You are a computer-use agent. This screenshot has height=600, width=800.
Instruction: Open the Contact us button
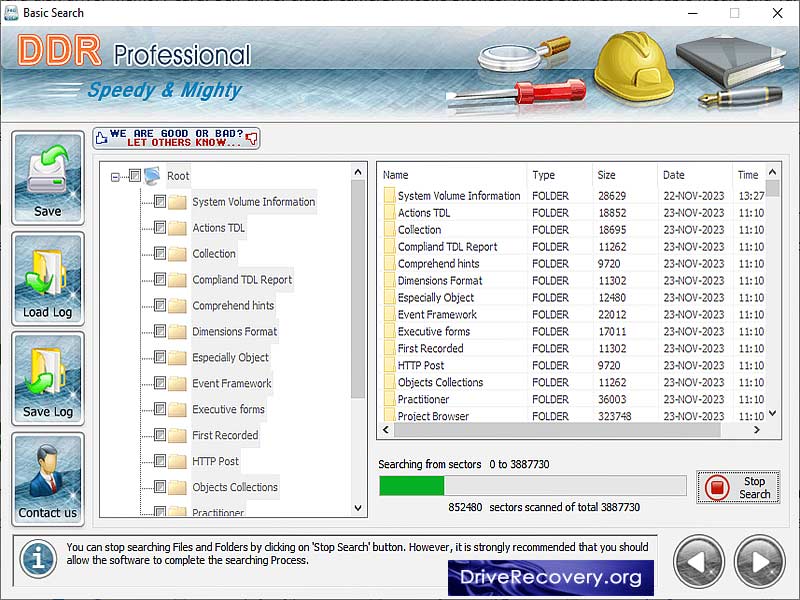48,479
